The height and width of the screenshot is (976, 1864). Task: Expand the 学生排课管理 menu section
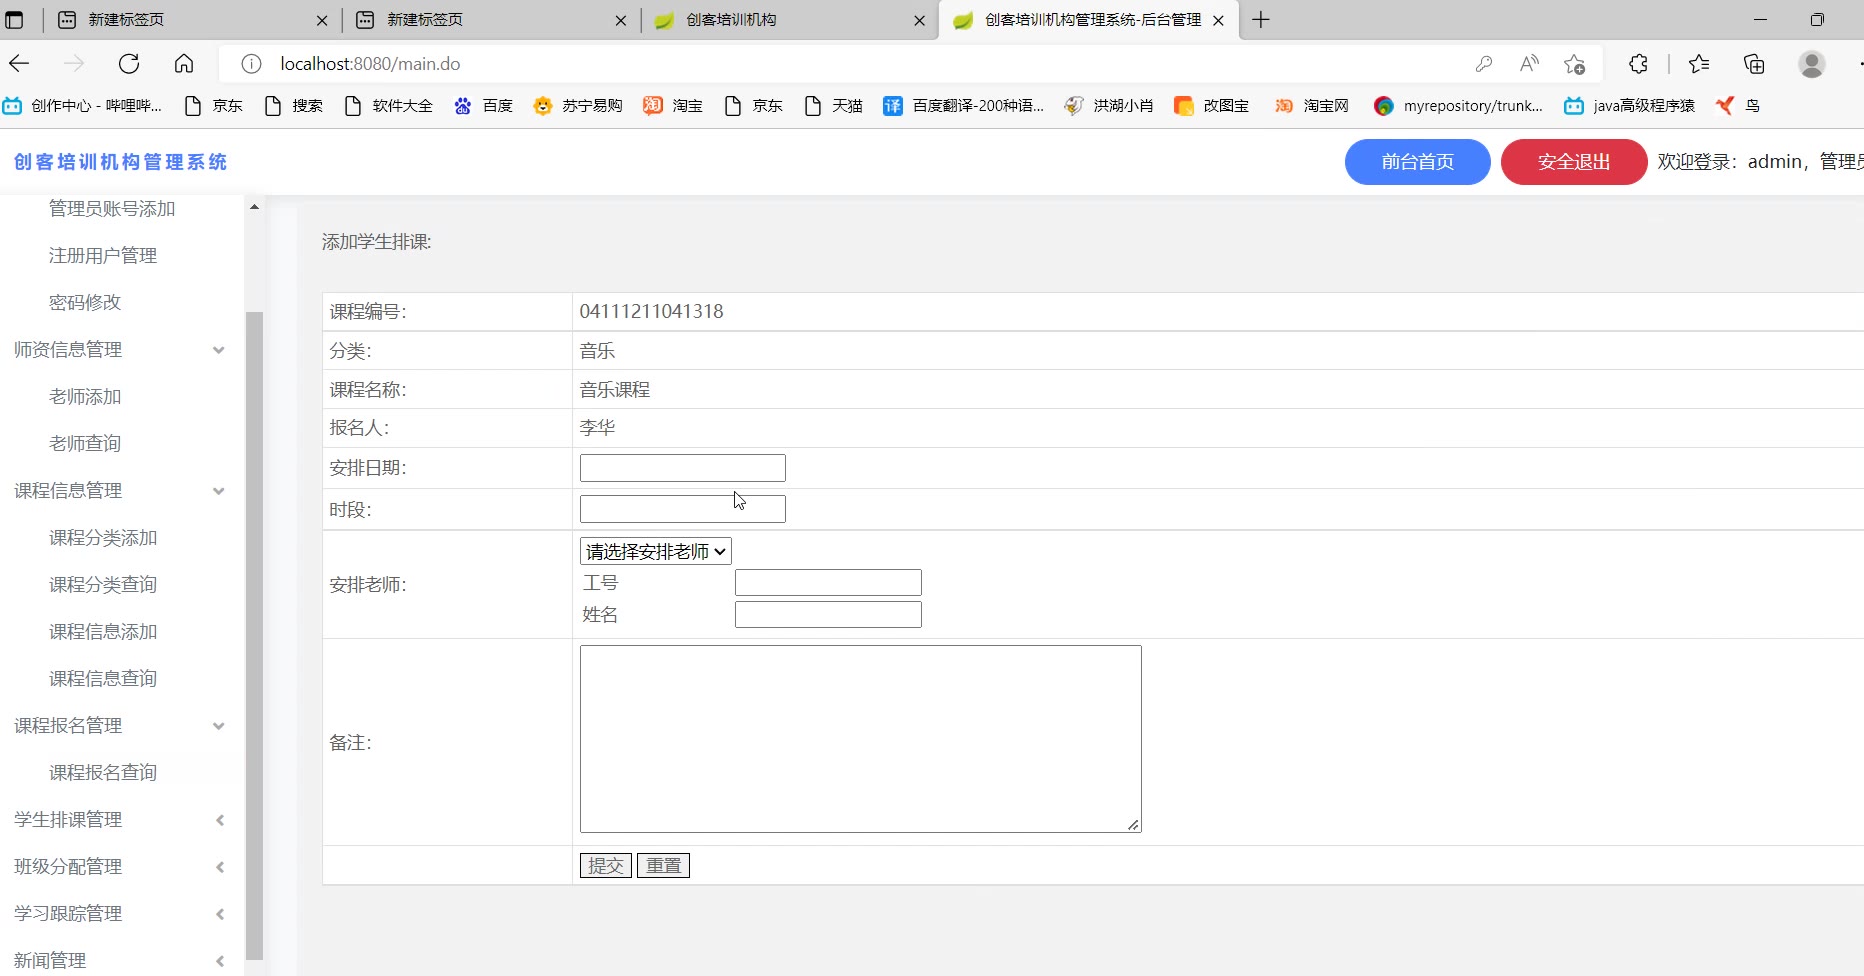point(219,820)
